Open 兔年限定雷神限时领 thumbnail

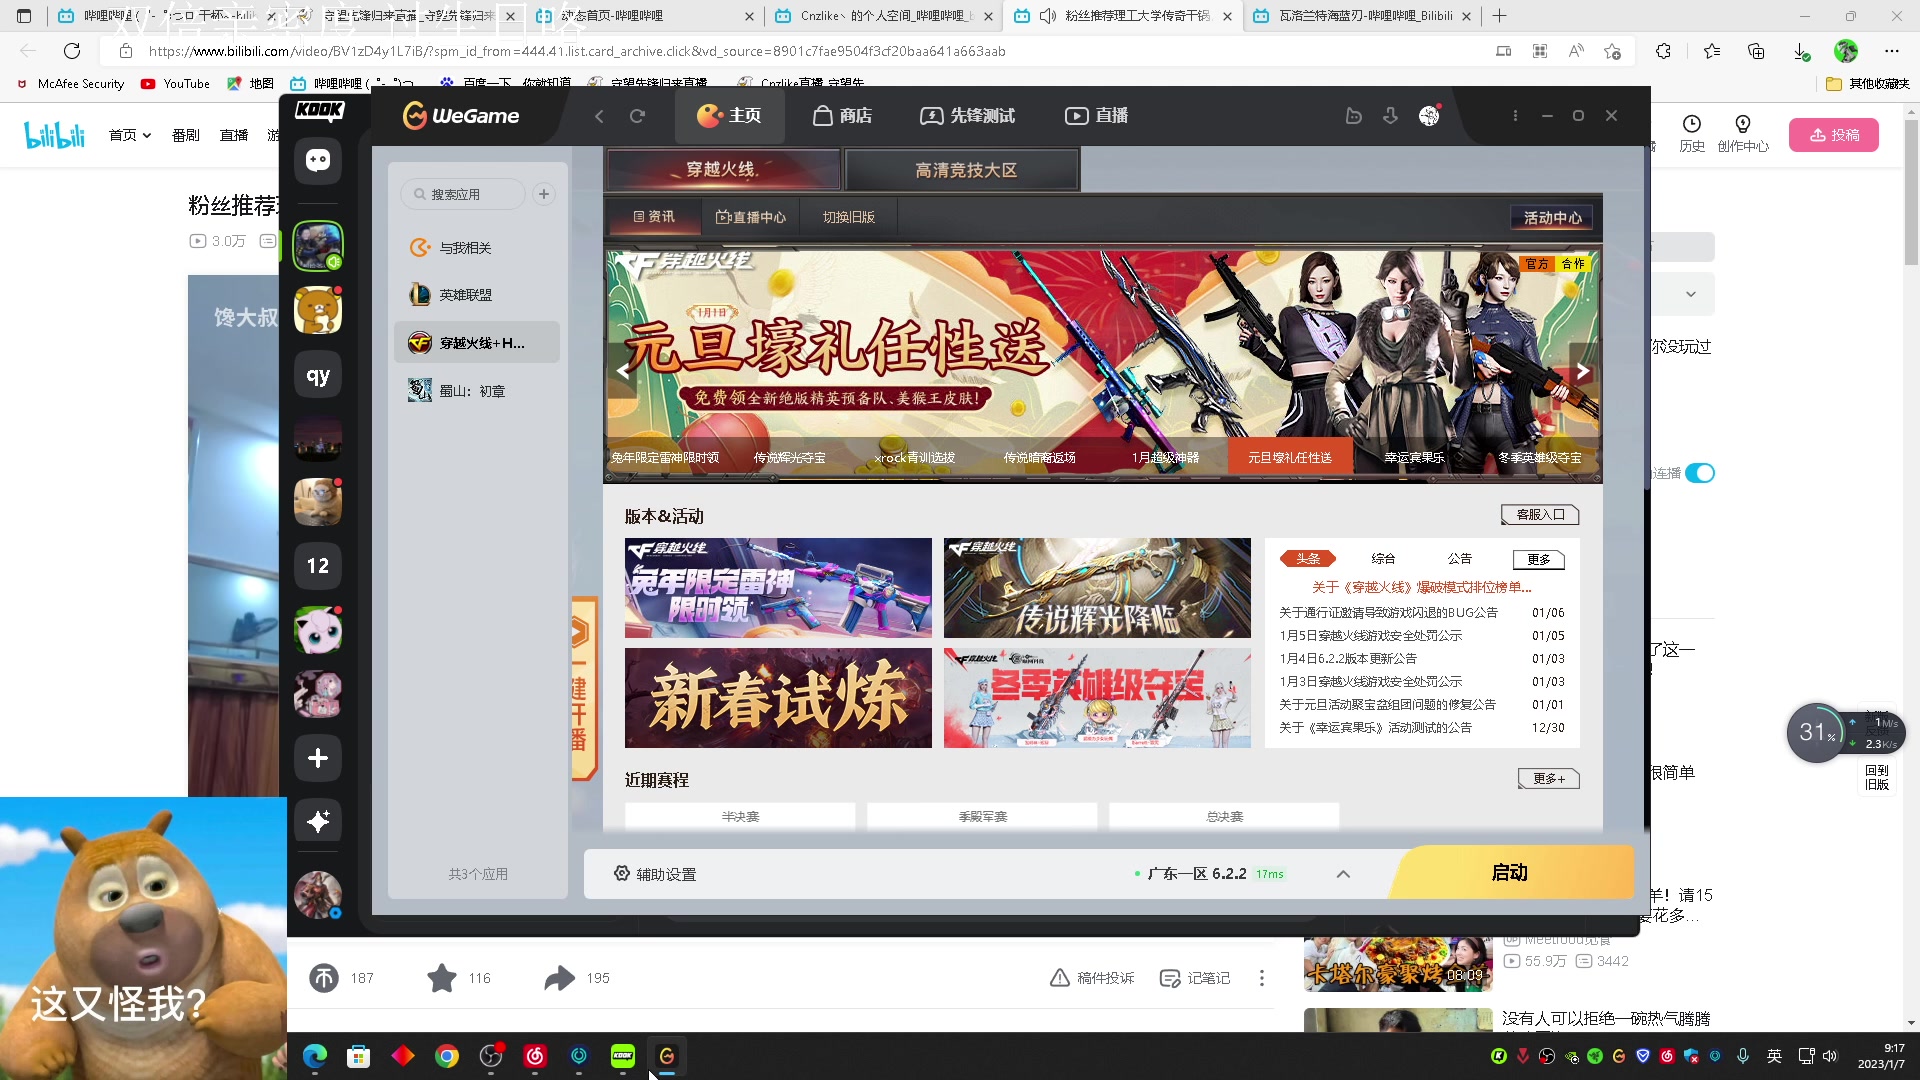tap(778, 588)
